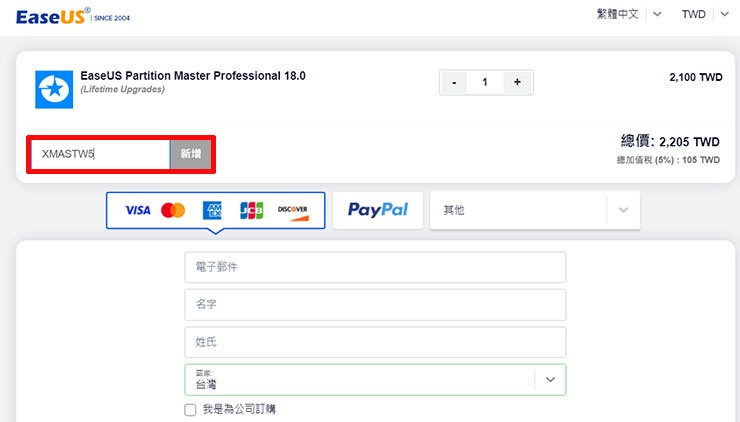Screen dimensions: 740x422
Task: Click the coupon code field with XMASTW5
Action: 100,154
